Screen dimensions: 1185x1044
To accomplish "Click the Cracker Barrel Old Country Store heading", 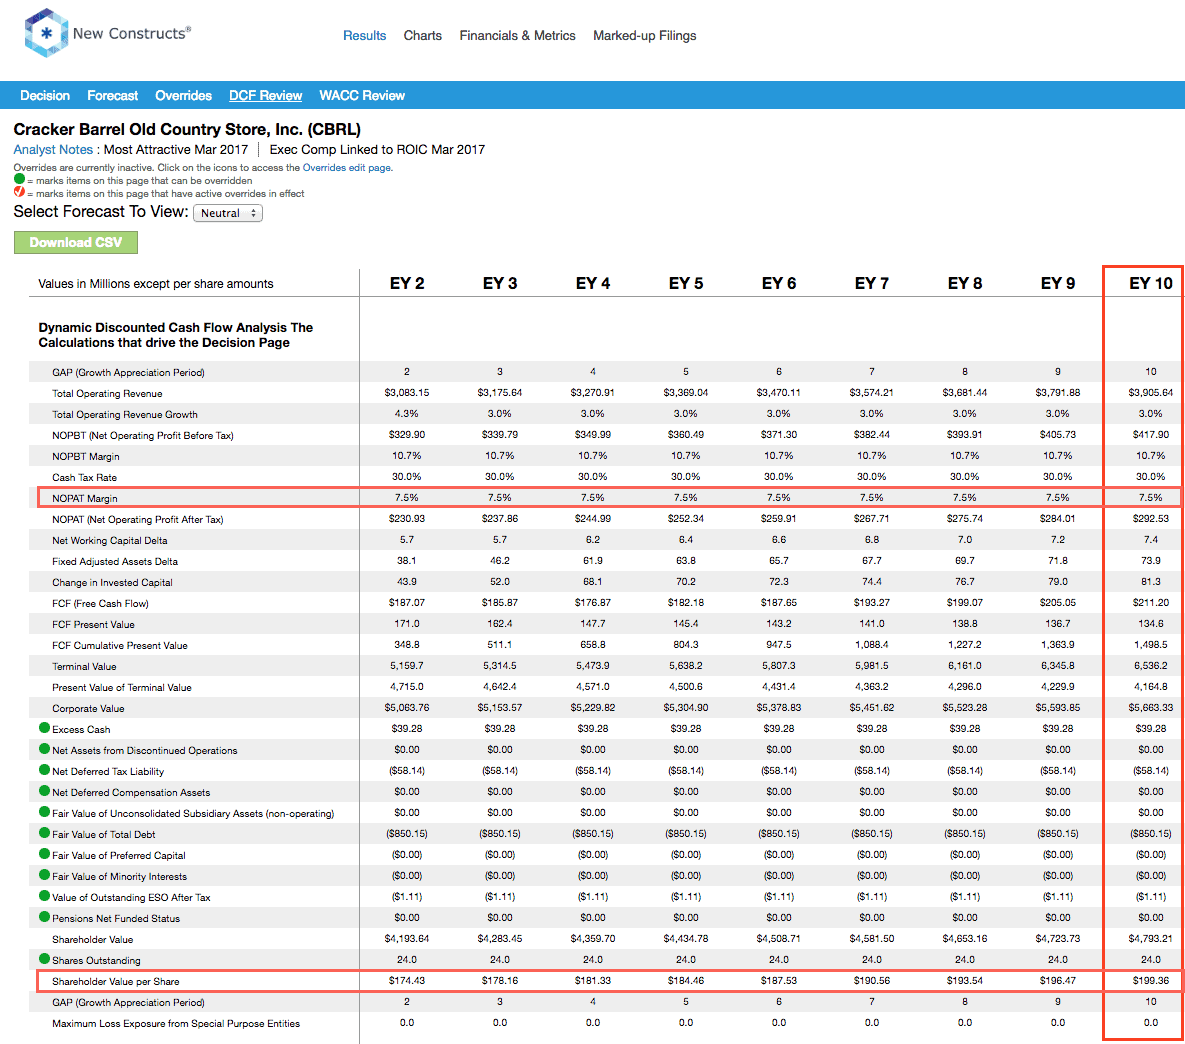I will 187,129.
